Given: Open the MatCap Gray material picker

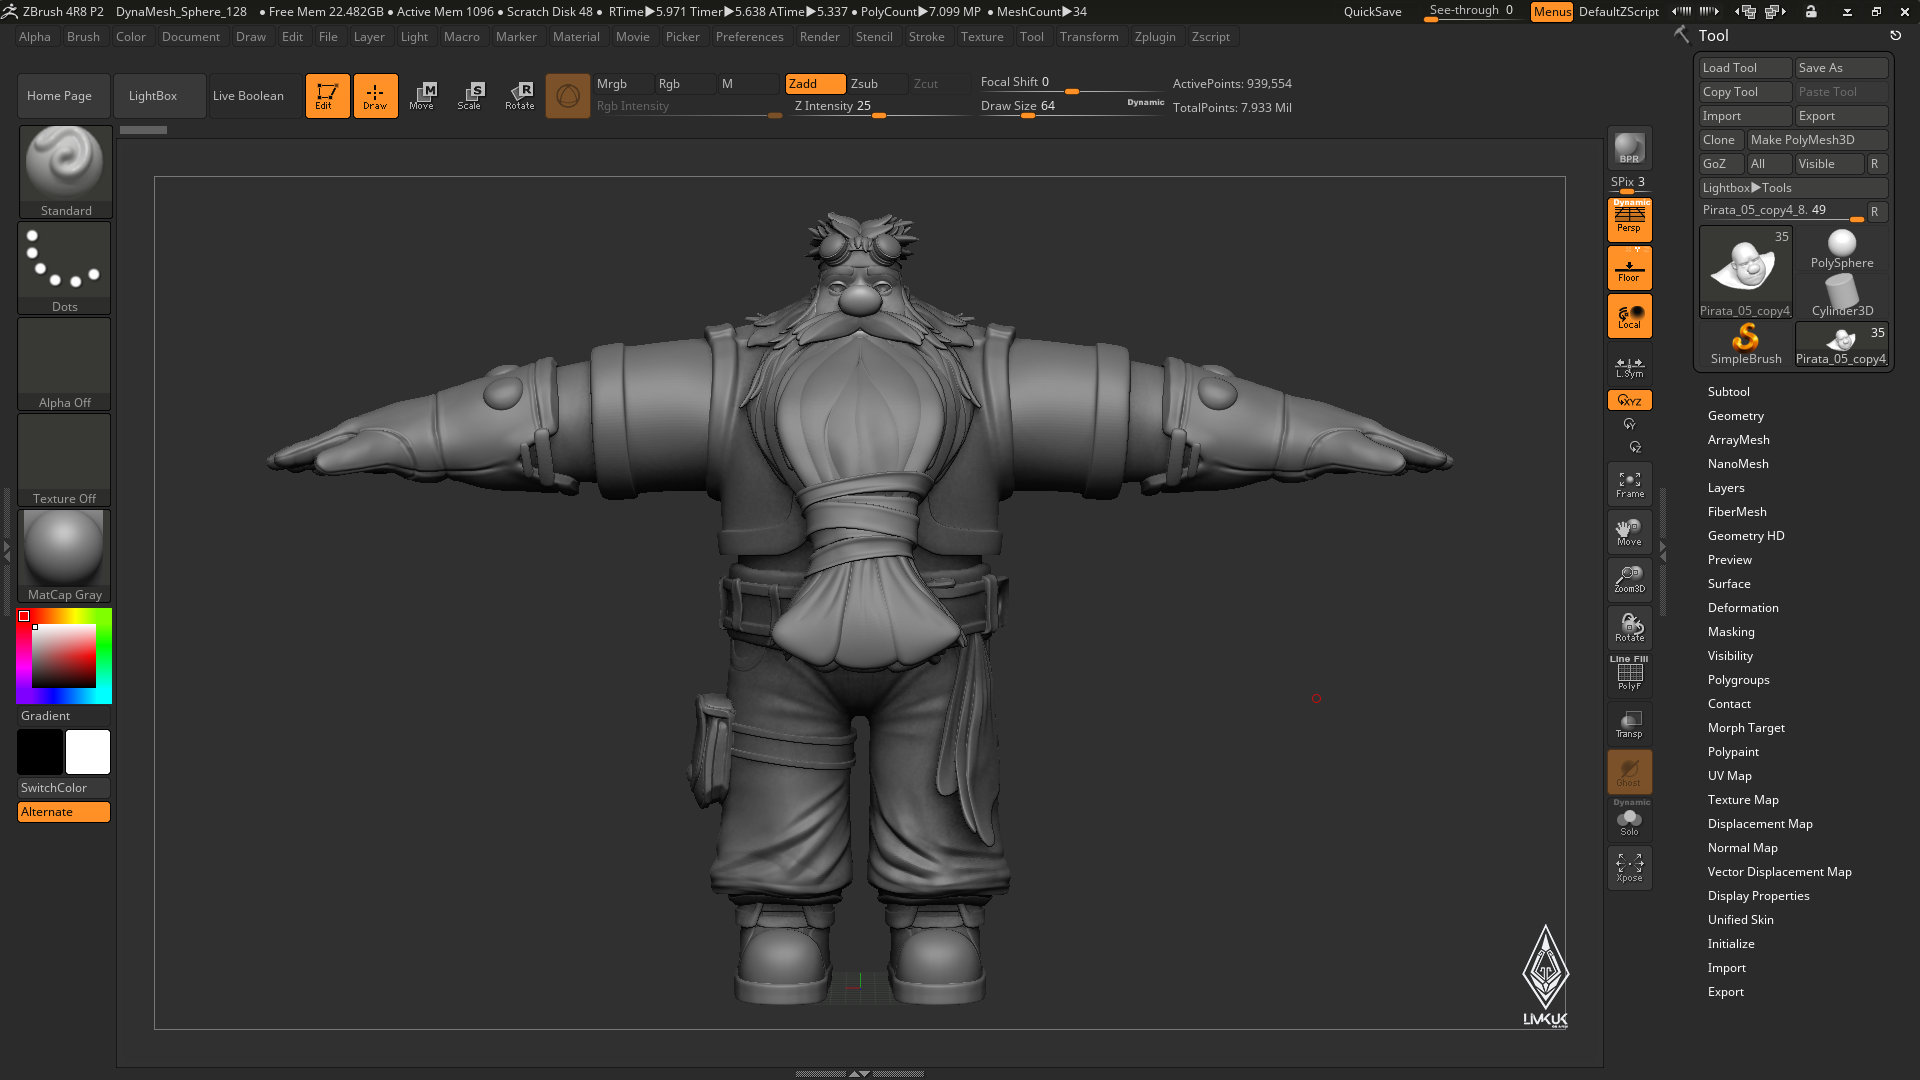Looking at the screenshot, I should [65, 555].
